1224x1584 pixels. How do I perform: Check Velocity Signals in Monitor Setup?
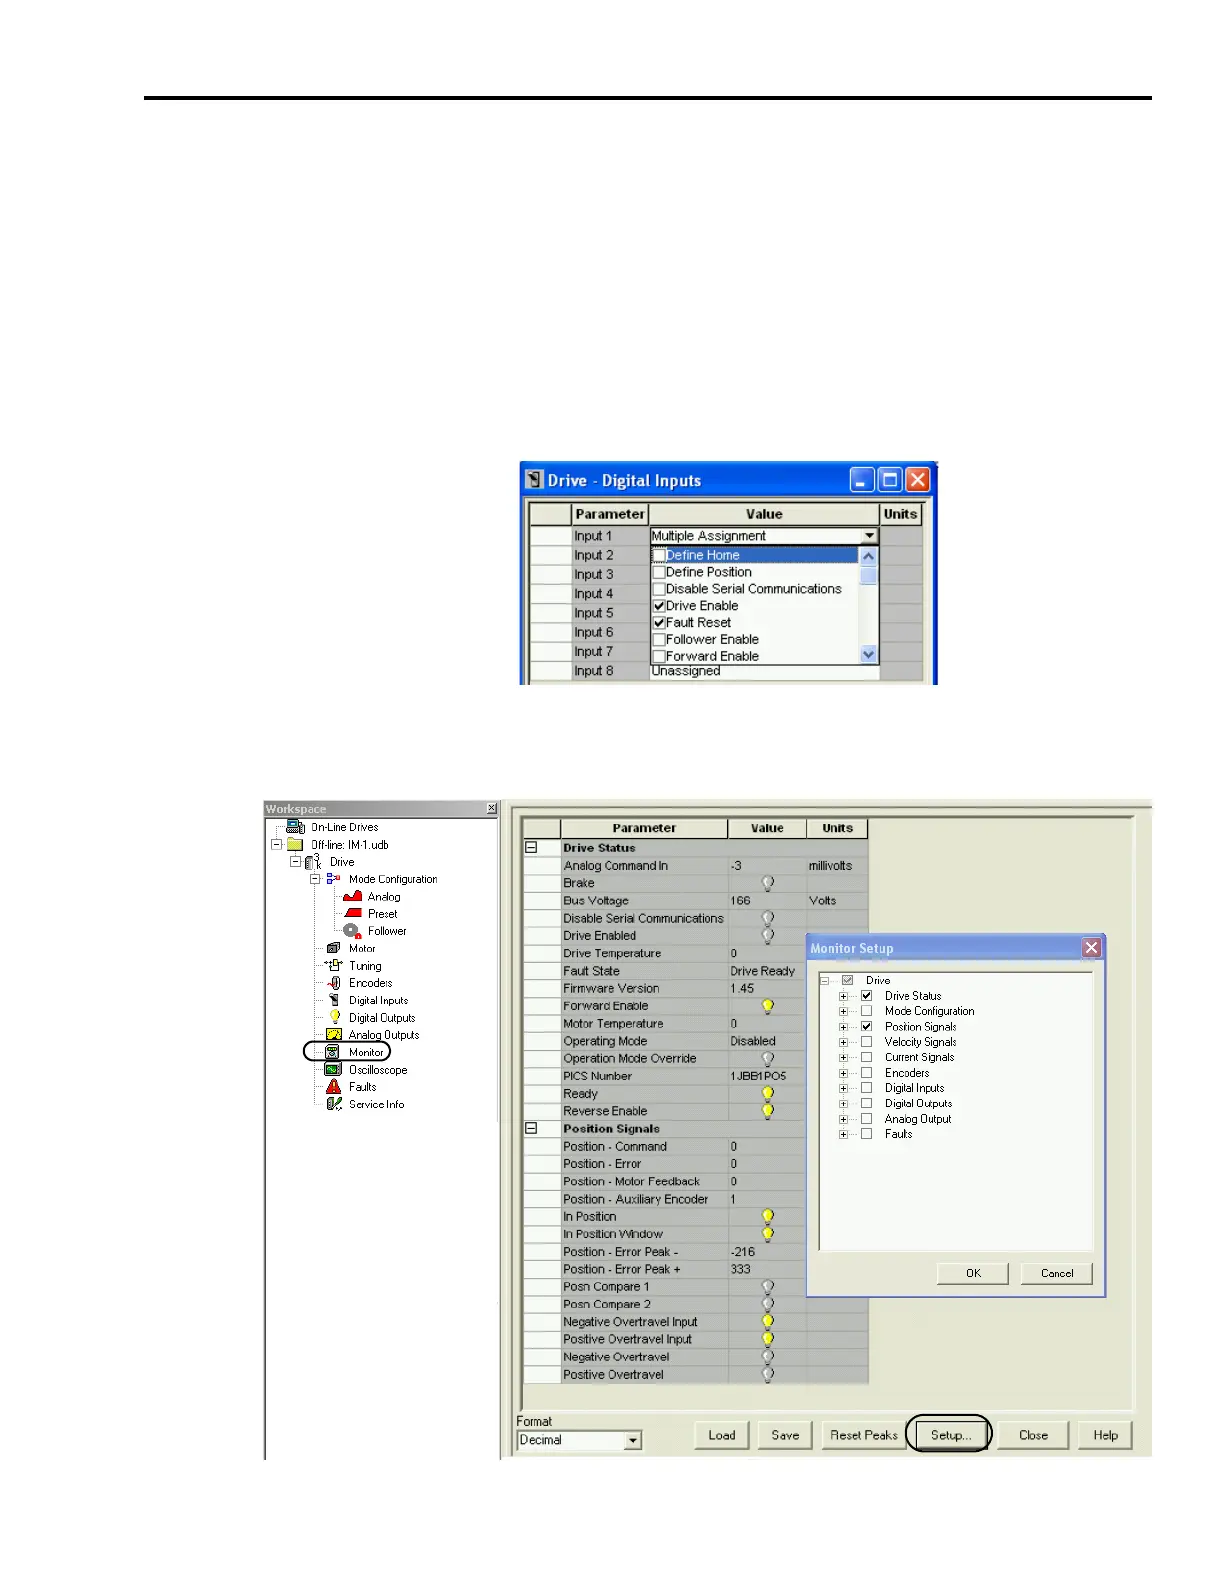point(867,1042)
